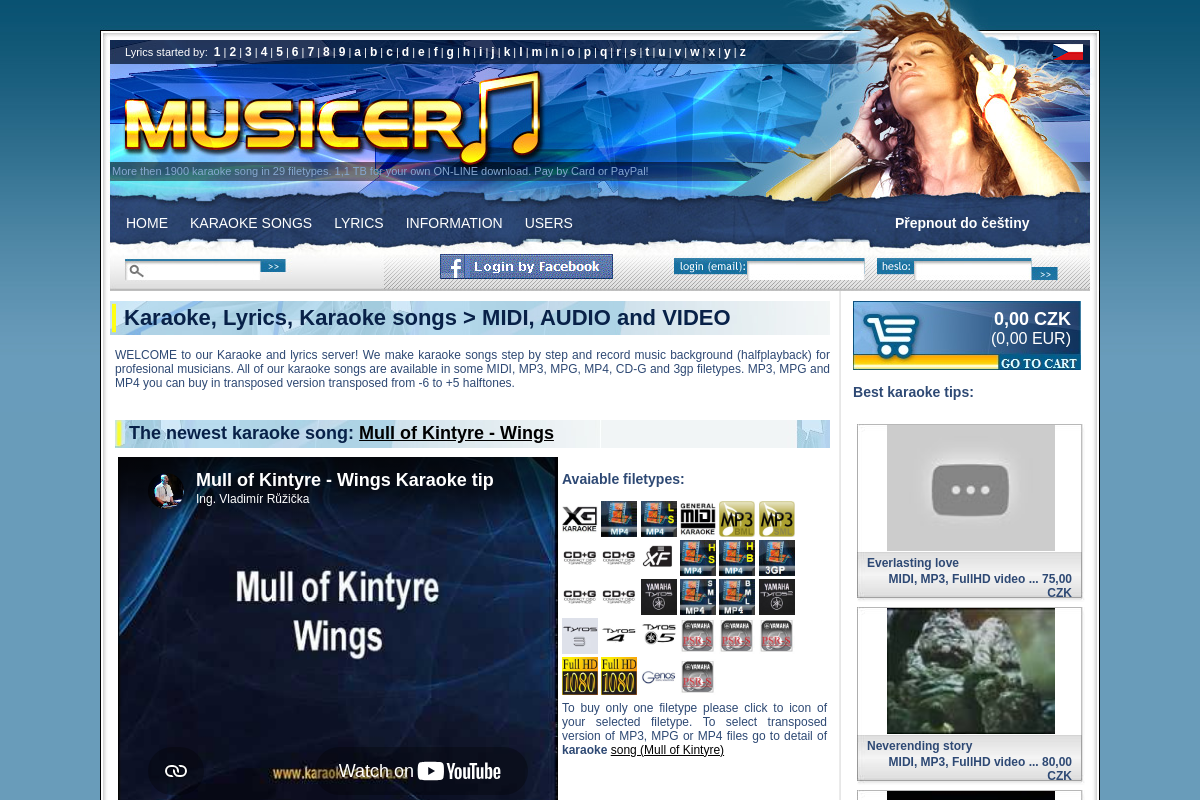Choose the MP4 HS filetype icon
Viewport: 1200px width, 800px height.
[698, 558]
